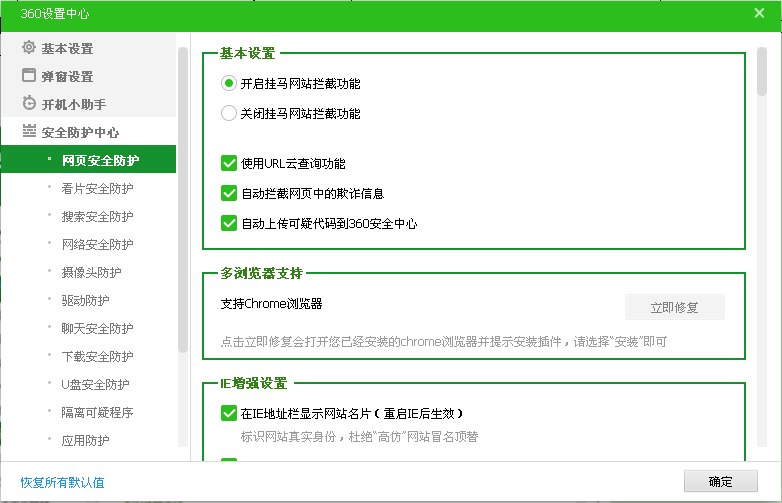Close the 360设置中心 window
The height and width of the screenshot is (503, 782).
click(759, 13)
